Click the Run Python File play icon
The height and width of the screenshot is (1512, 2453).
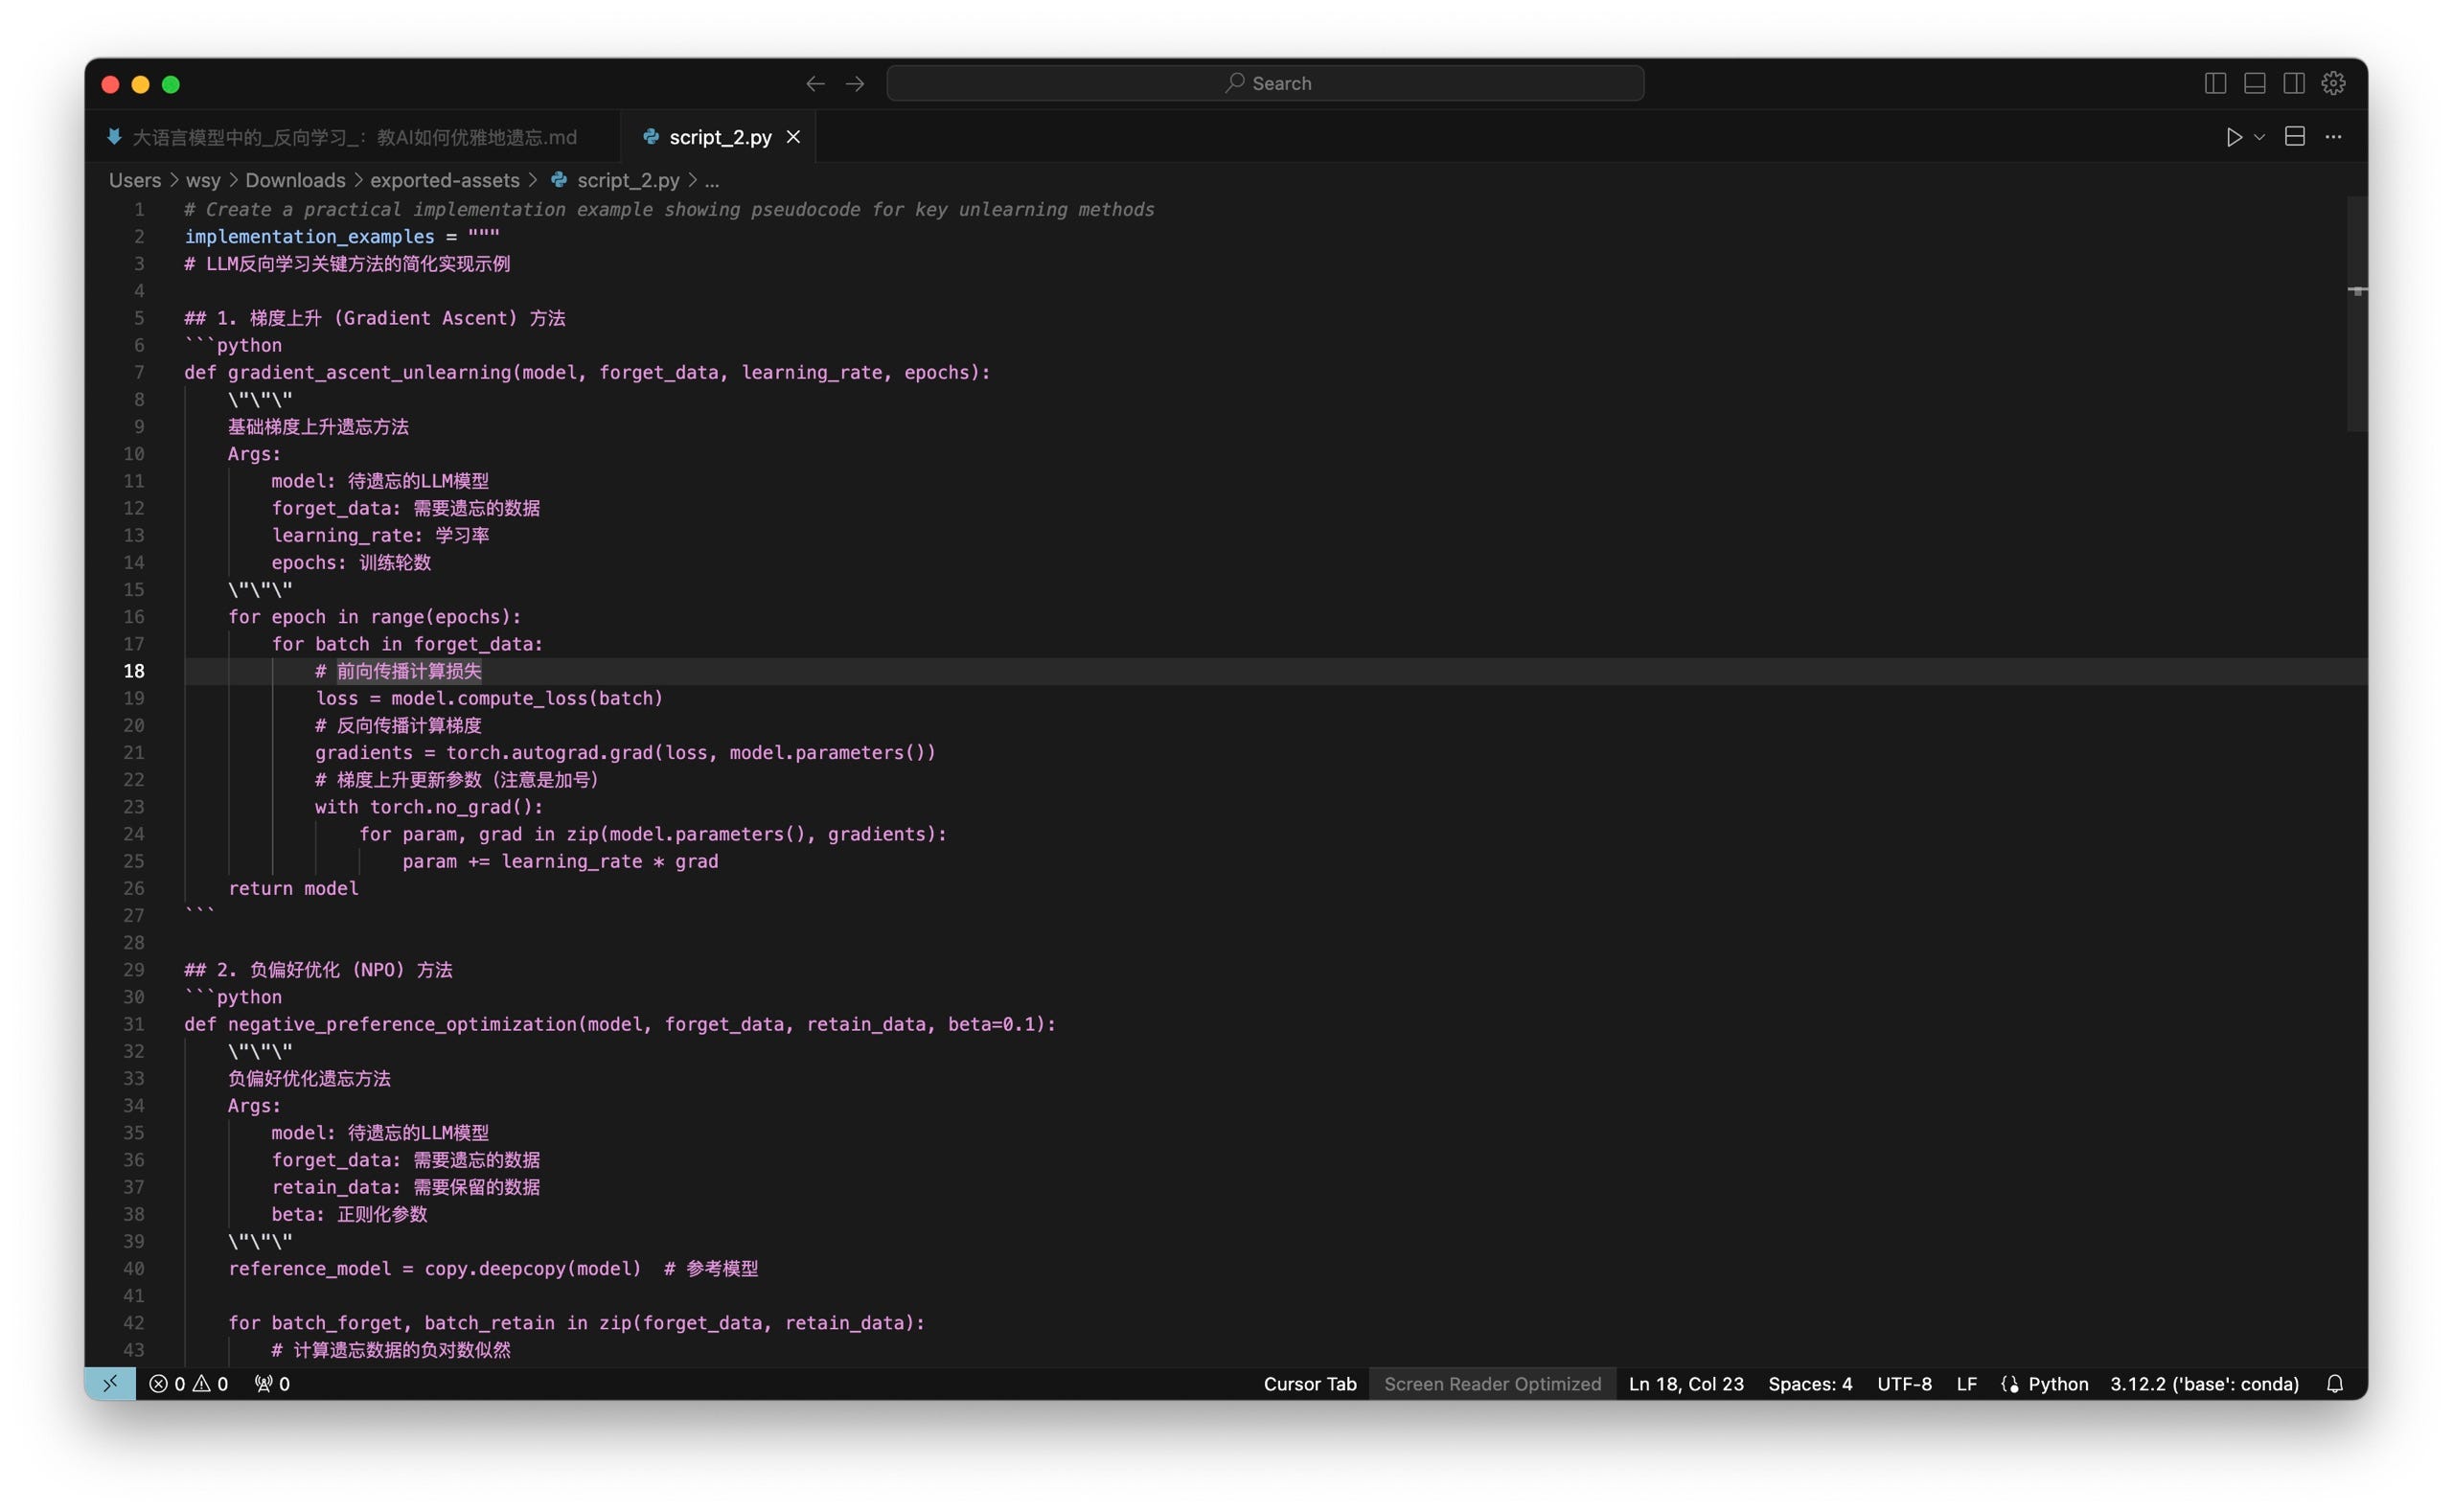pyautogui.click(x=2232, y=137)
